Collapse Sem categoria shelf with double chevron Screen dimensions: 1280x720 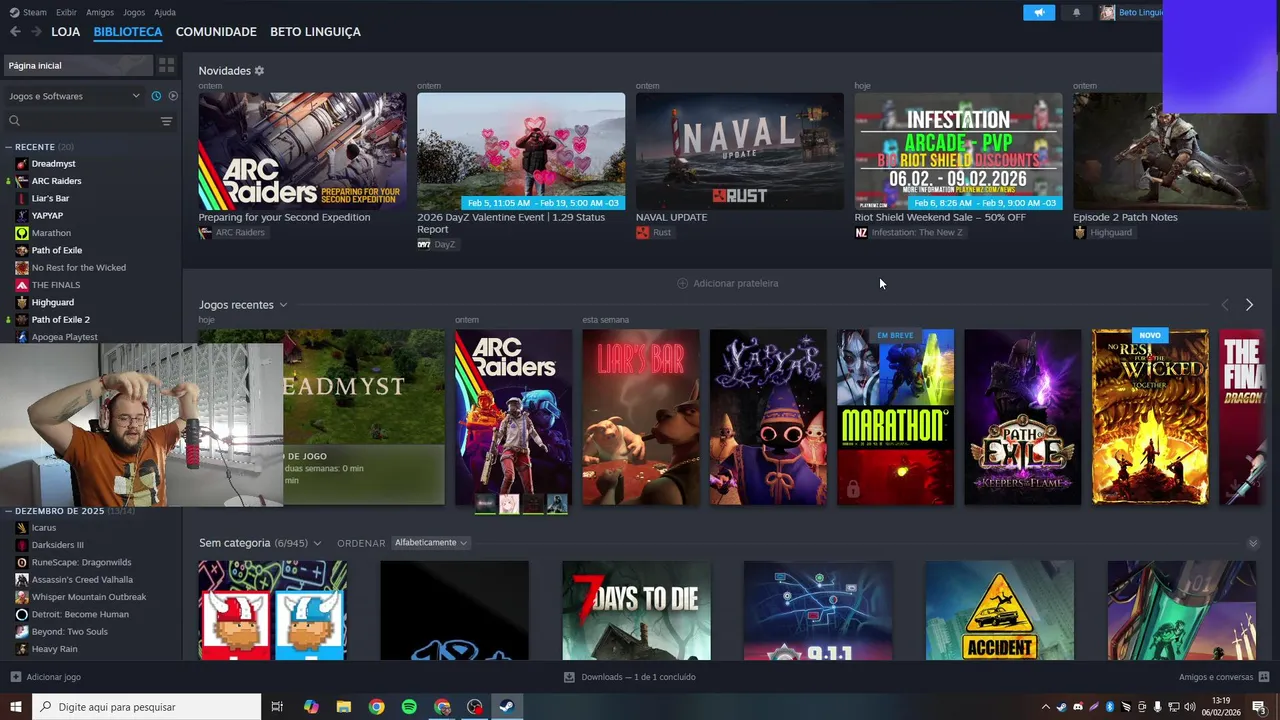point(1253,543)
